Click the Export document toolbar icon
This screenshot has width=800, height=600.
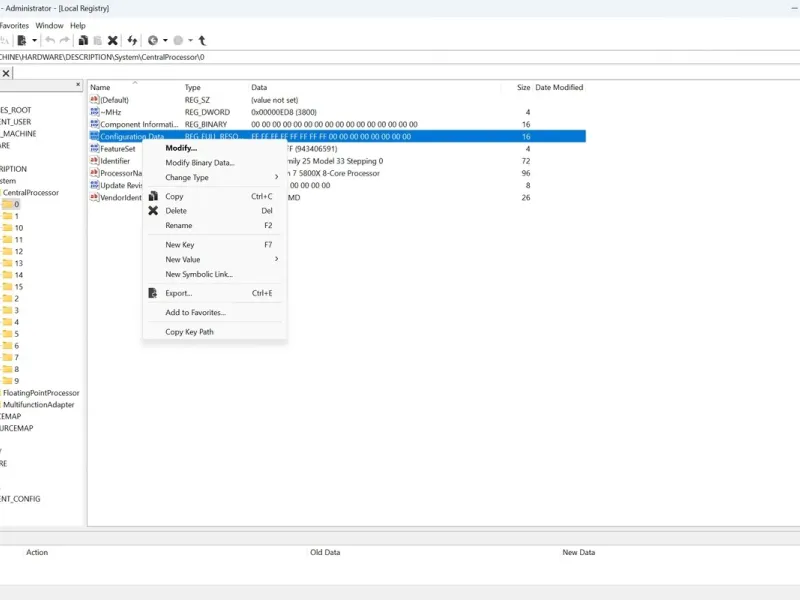[x=21, y=41]
